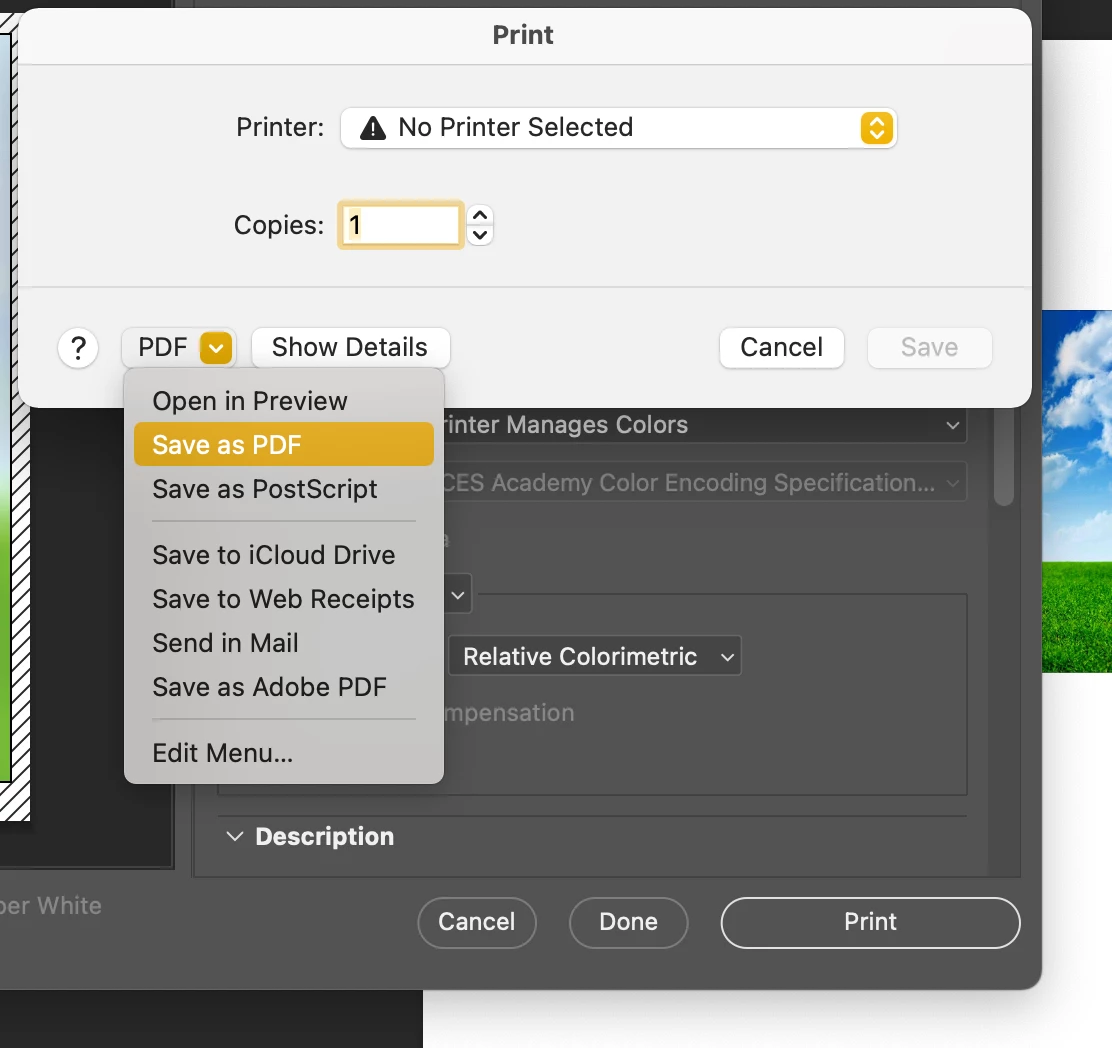Select Send in Mail menu option

coord(225,643)
